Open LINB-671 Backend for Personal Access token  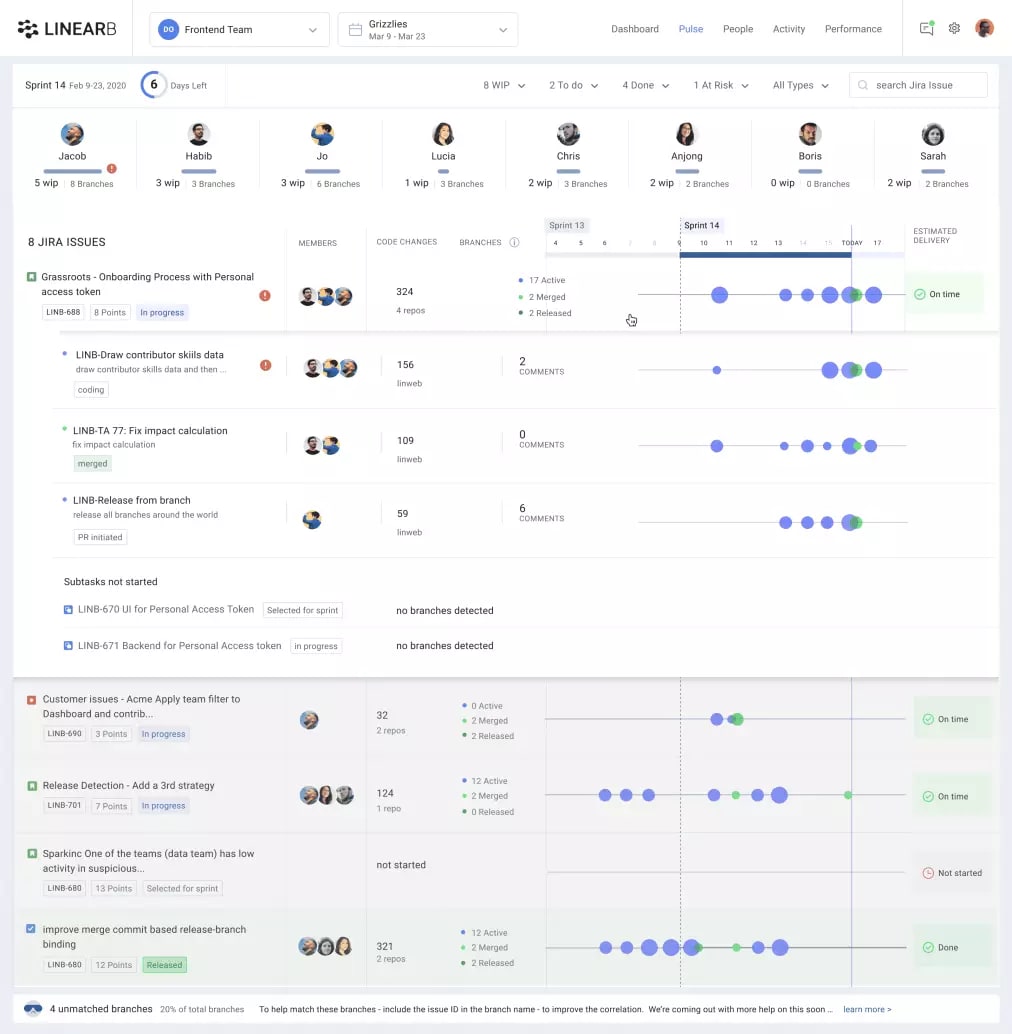[179, 646]
